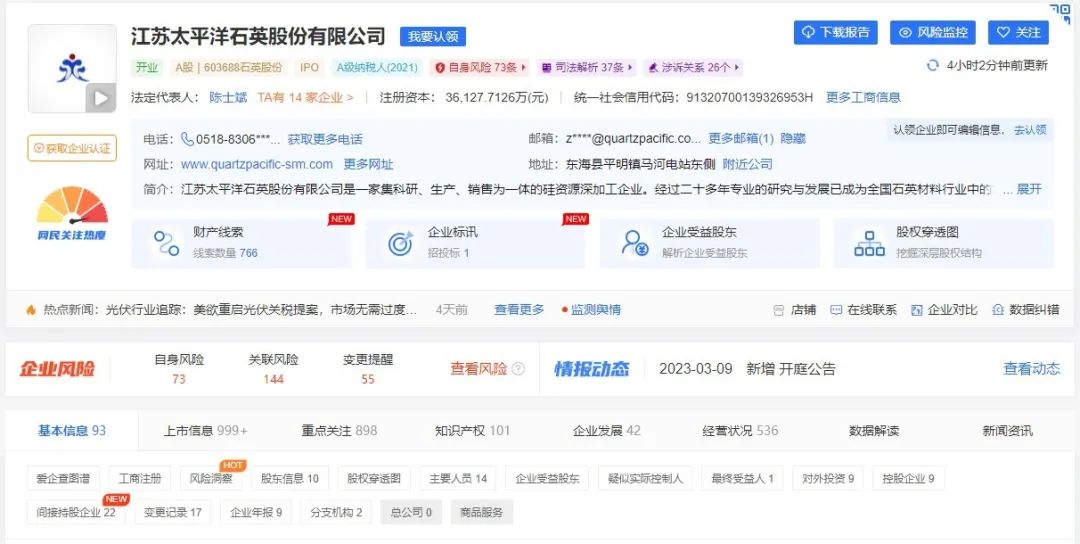The image size is (1080, 544).
Task: Click 去认领 link
Action: click(1030, 129)
